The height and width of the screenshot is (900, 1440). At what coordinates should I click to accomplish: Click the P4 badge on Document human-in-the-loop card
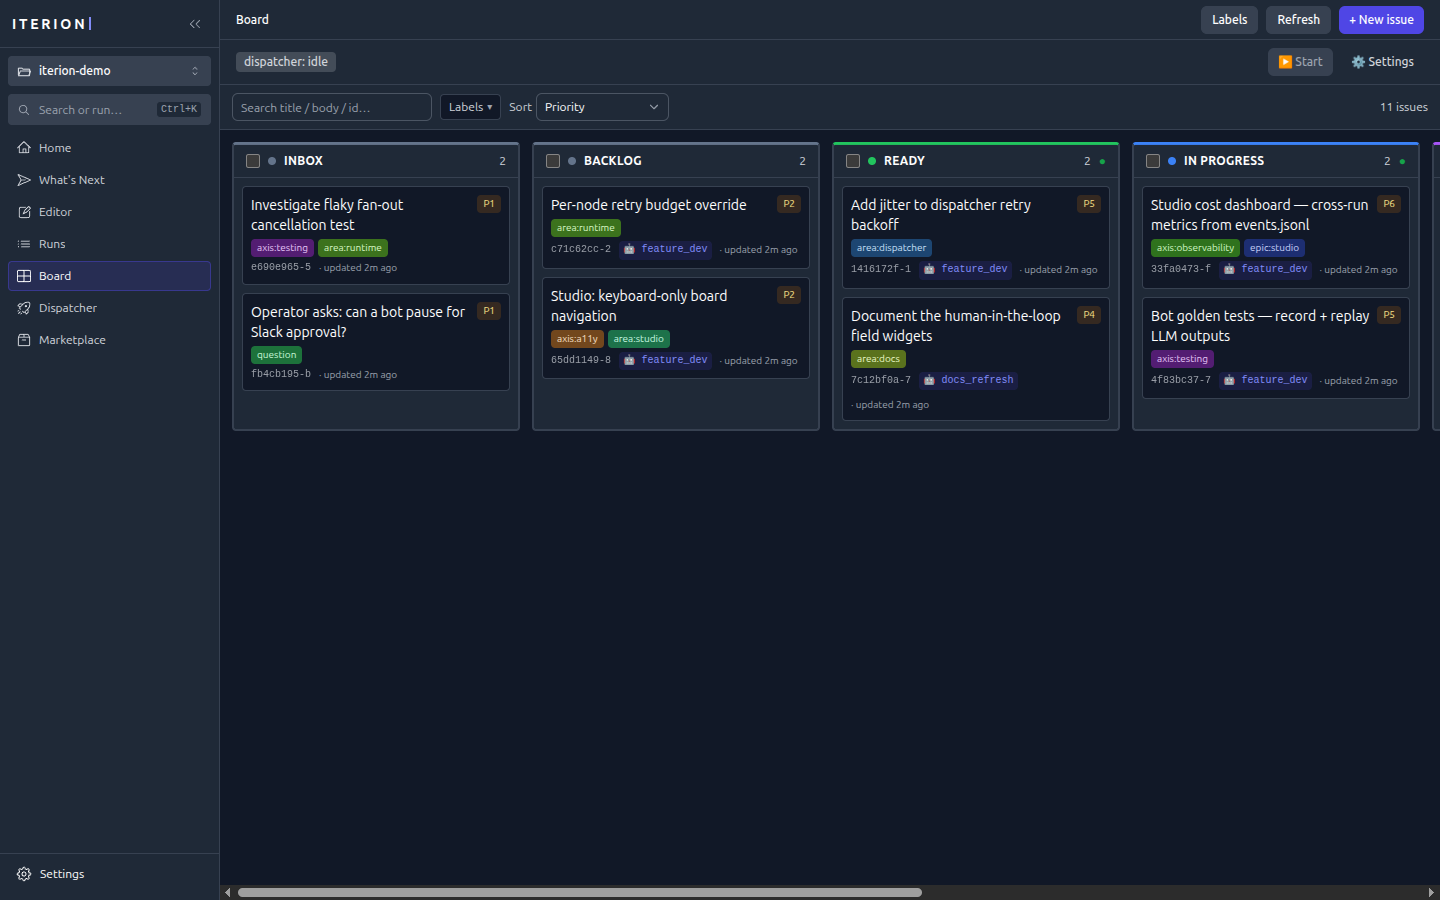[1089, 315]
